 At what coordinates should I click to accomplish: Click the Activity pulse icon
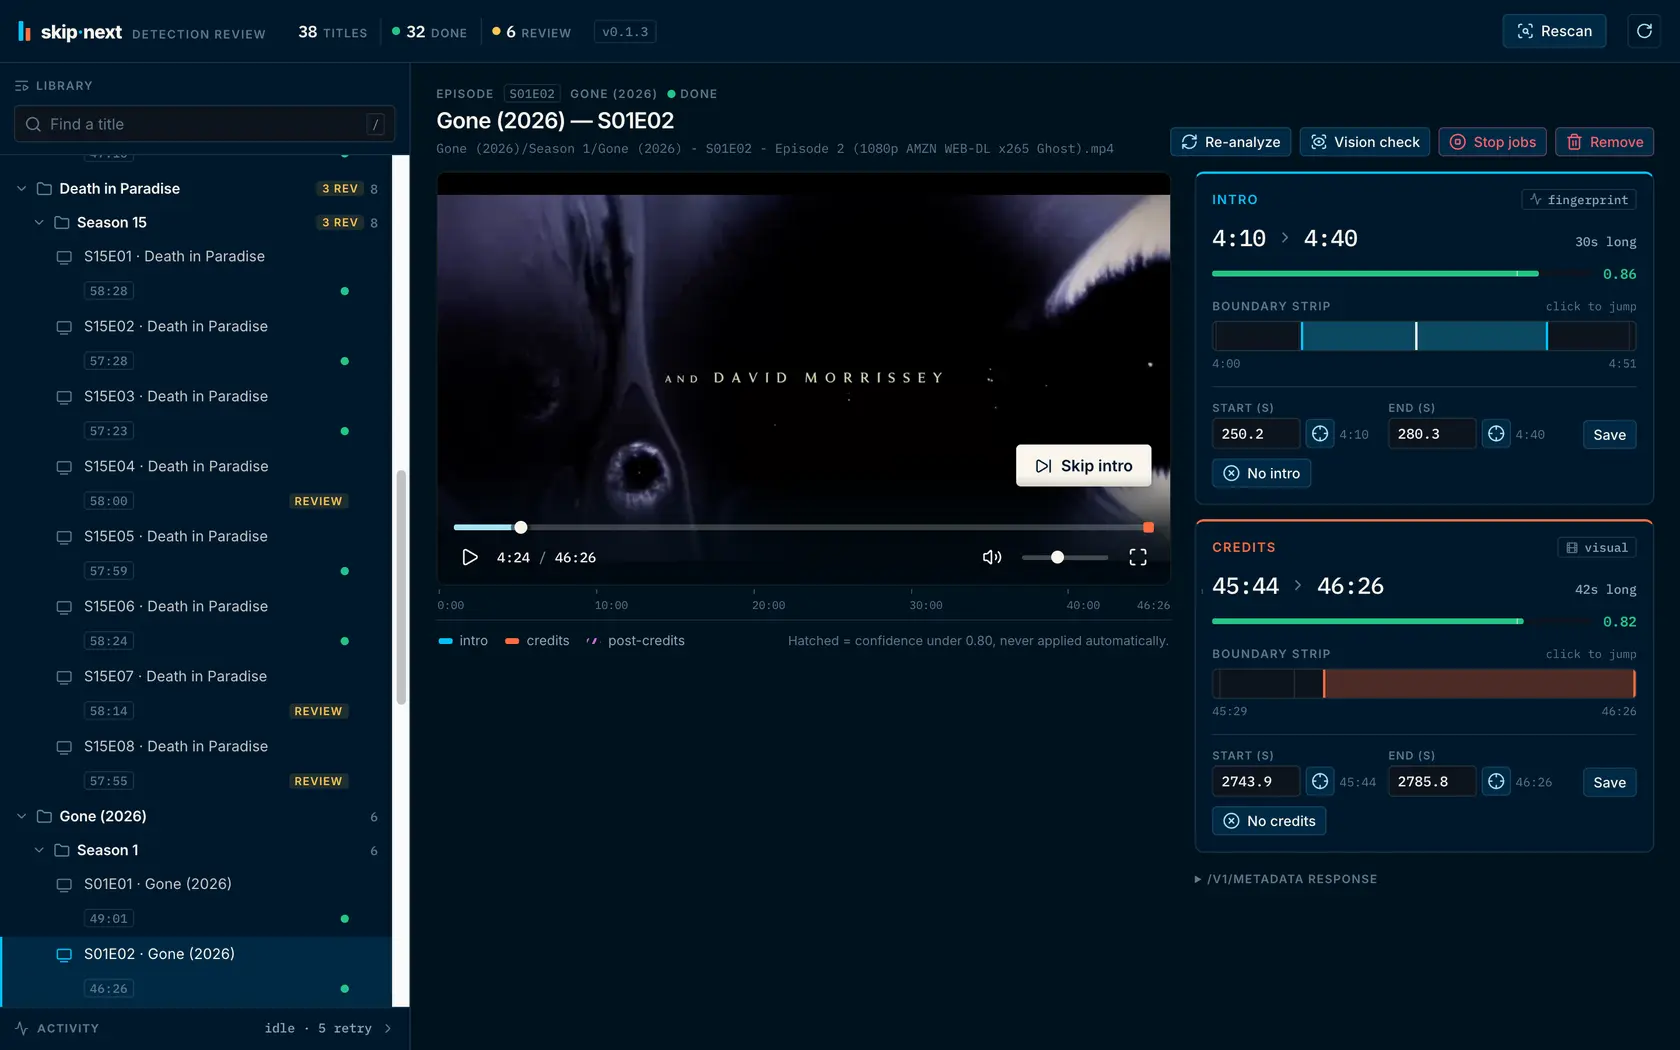22,1029
